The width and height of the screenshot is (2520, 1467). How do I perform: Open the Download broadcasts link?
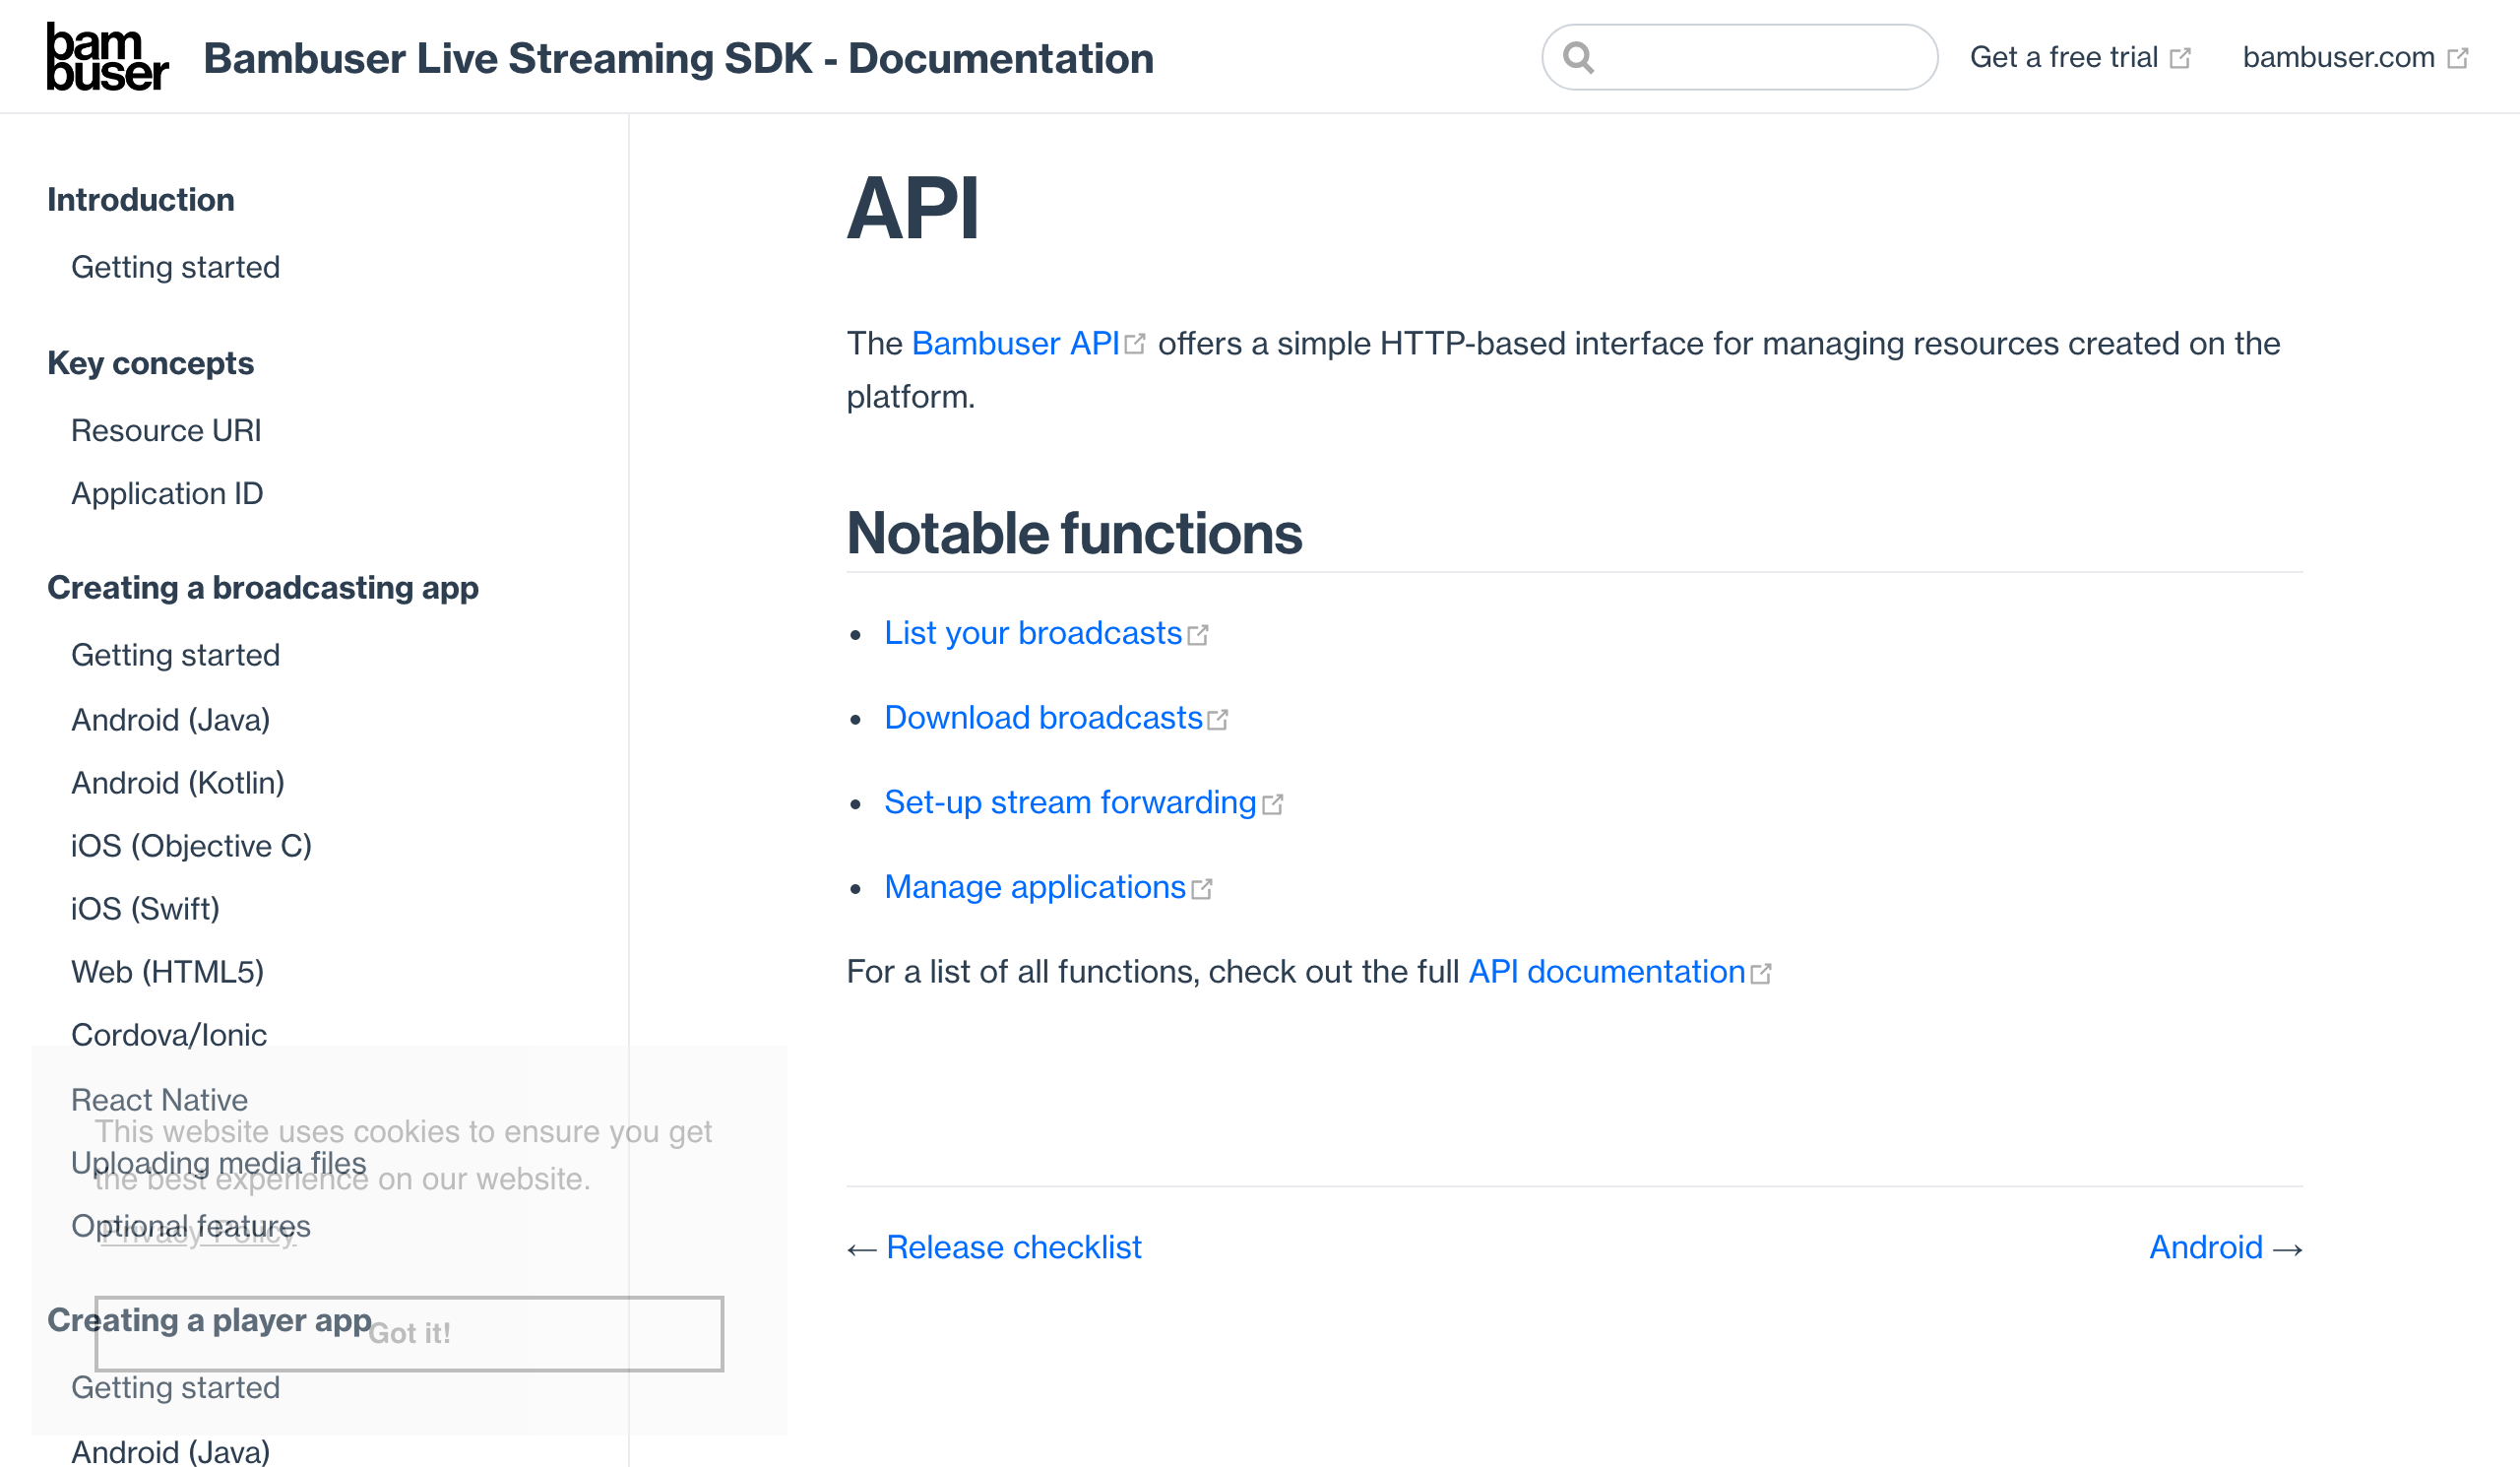[x=1043, y=718]
